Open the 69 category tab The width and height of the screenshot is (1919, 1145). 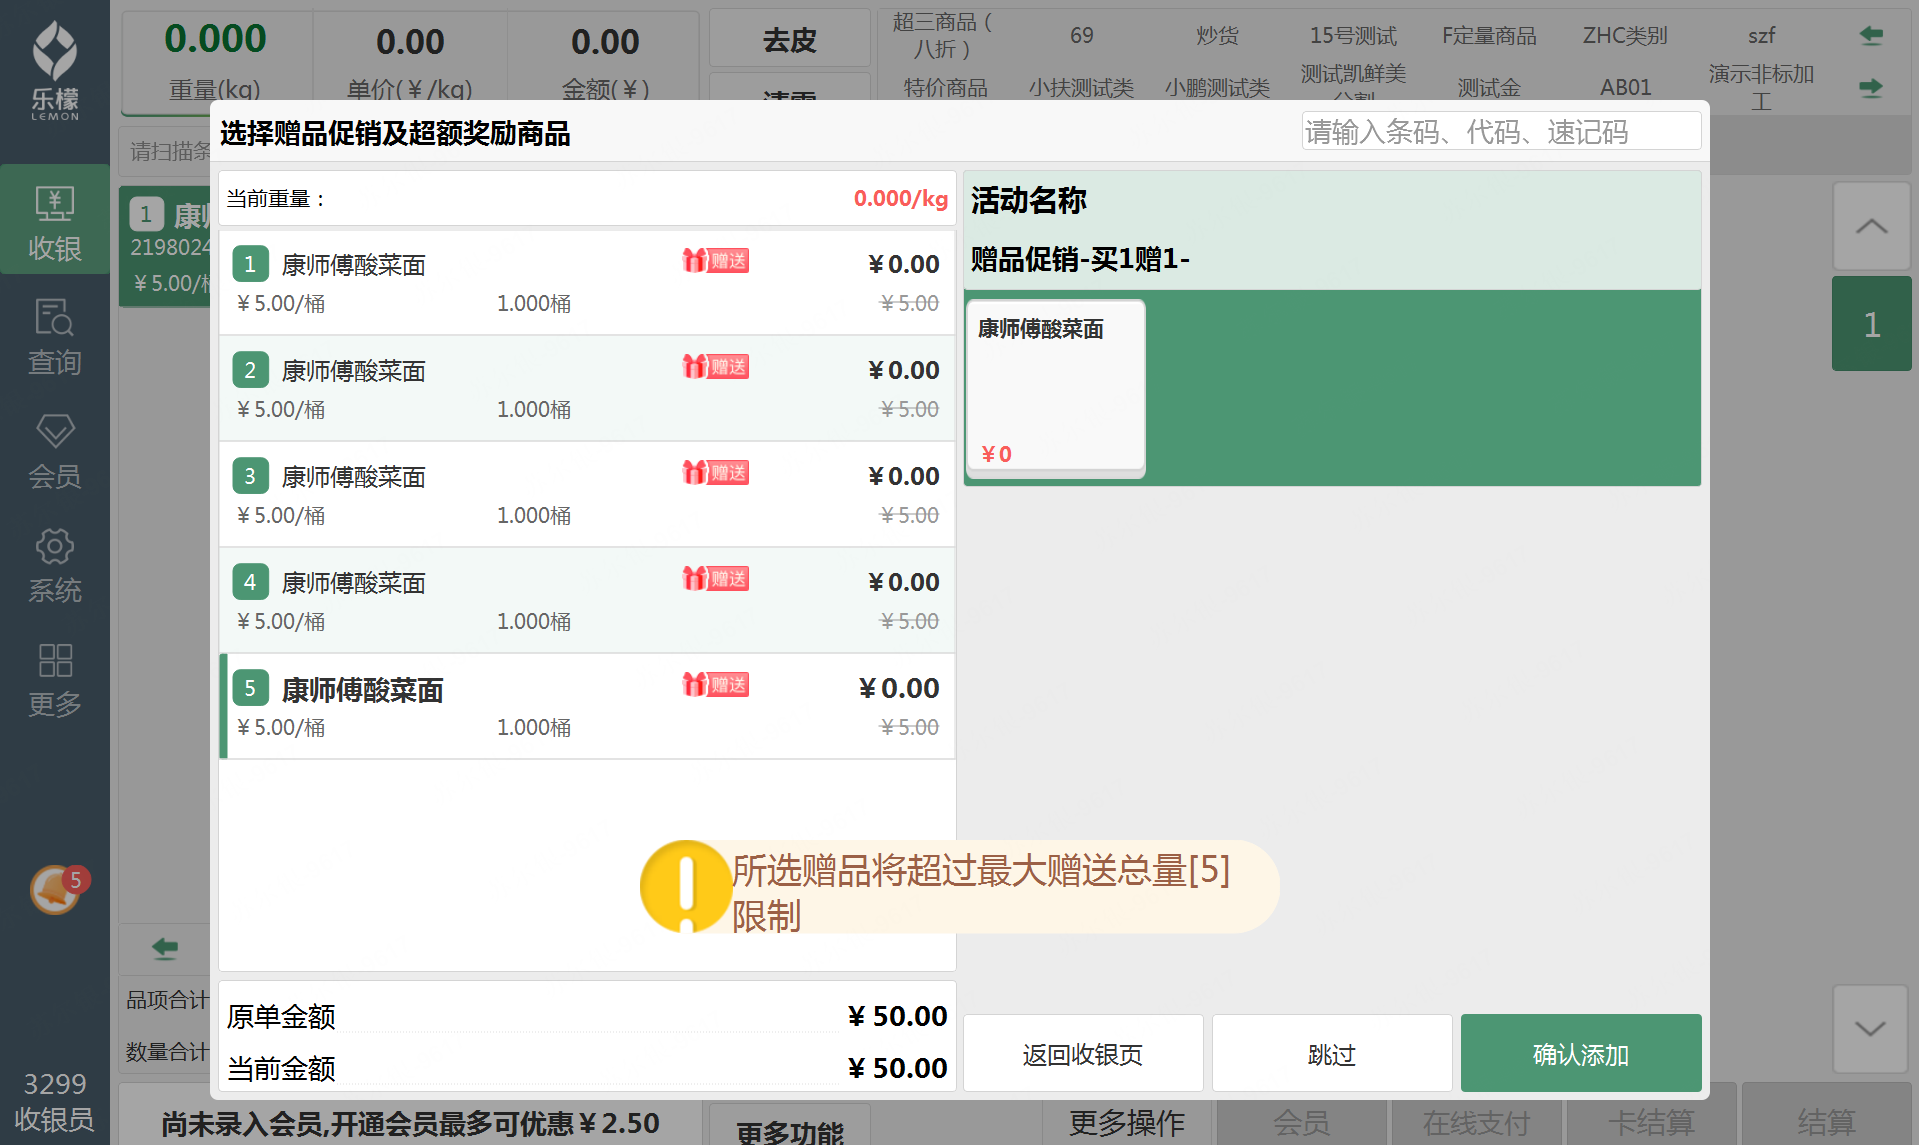click(x=1082, y=36)
